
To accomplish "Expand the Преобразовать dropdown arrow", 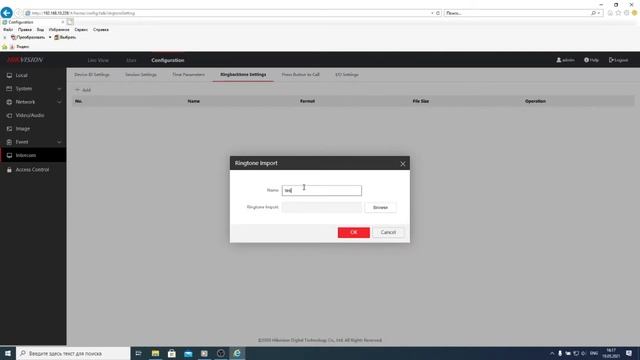I will [50, 38].
